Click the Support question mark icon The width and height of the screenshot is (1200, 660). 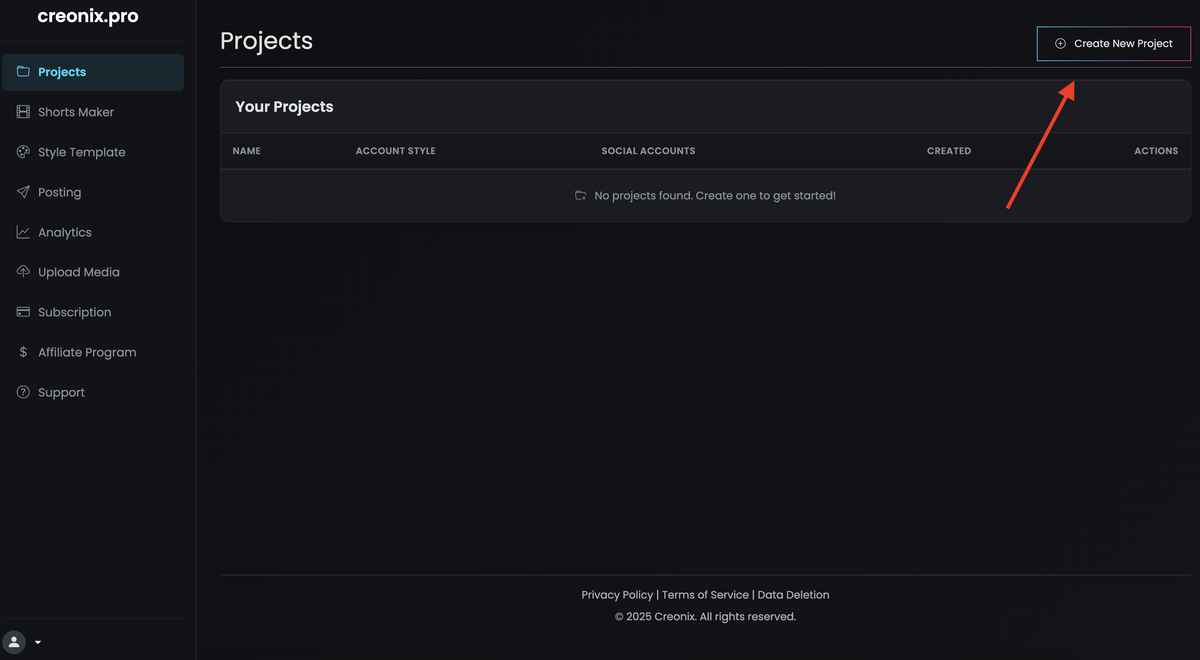[x=23, y=392]
